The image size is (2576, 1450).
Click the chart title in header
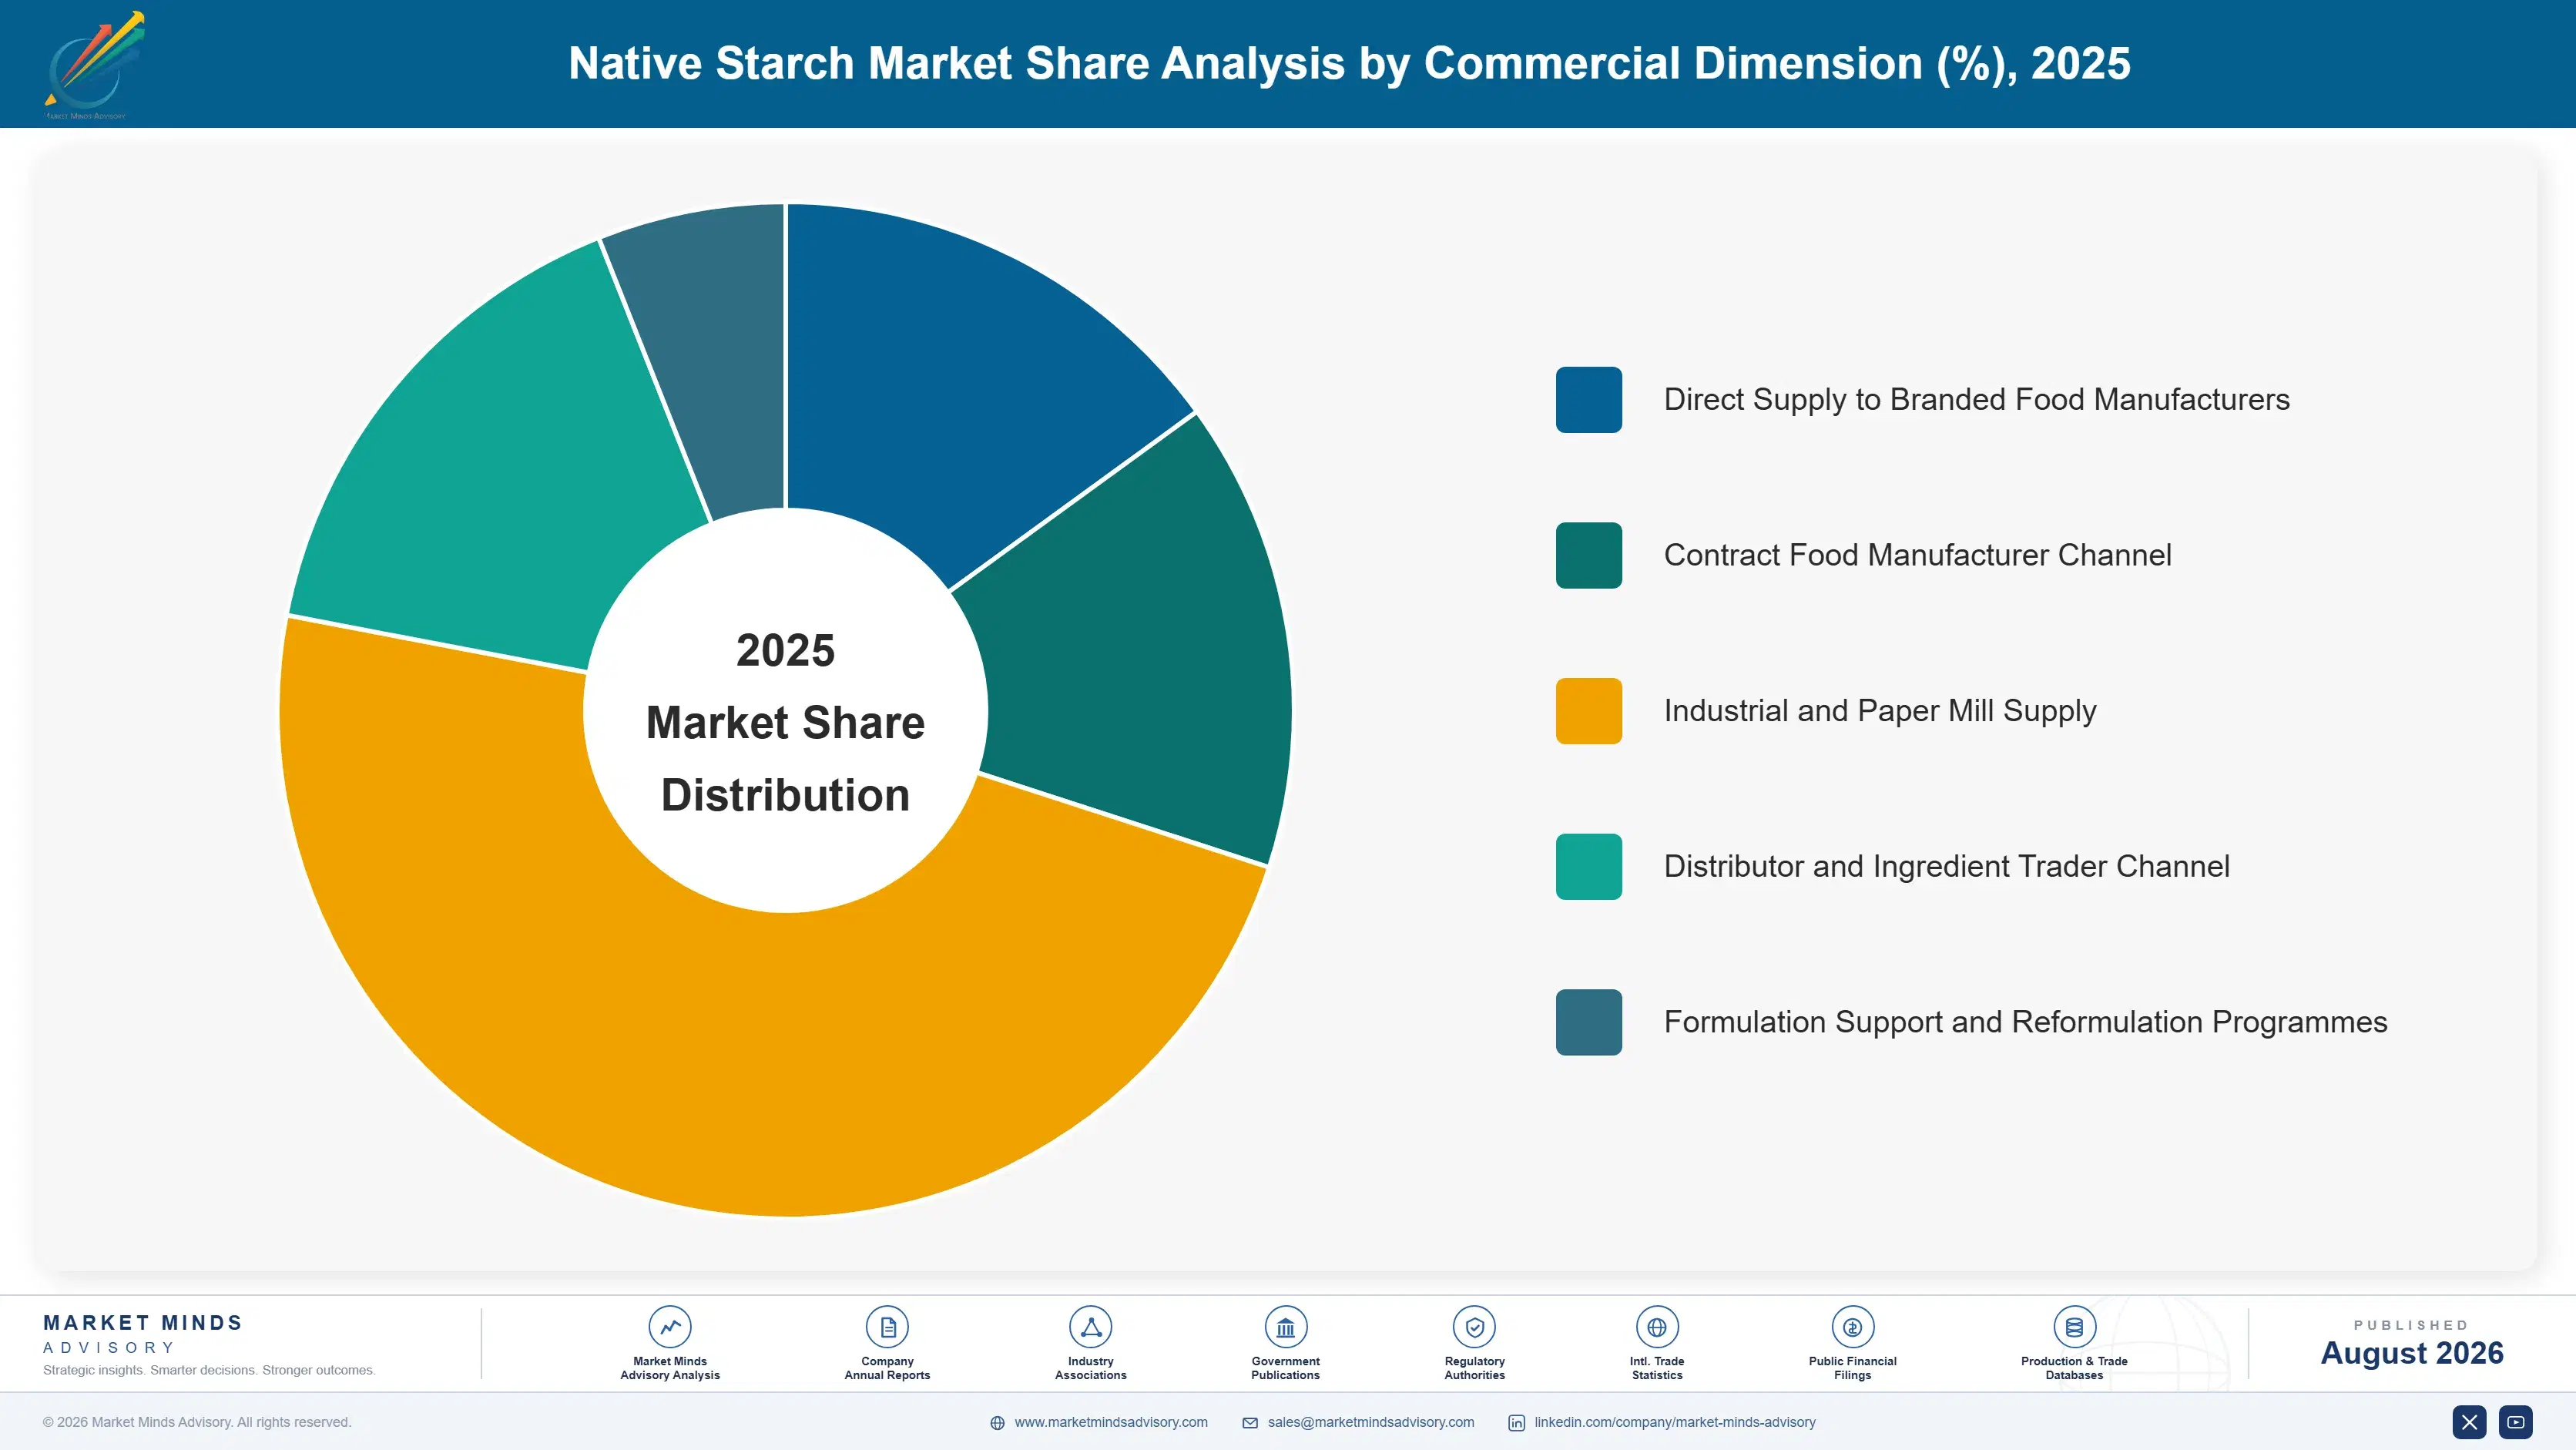tap(1349, 63)
